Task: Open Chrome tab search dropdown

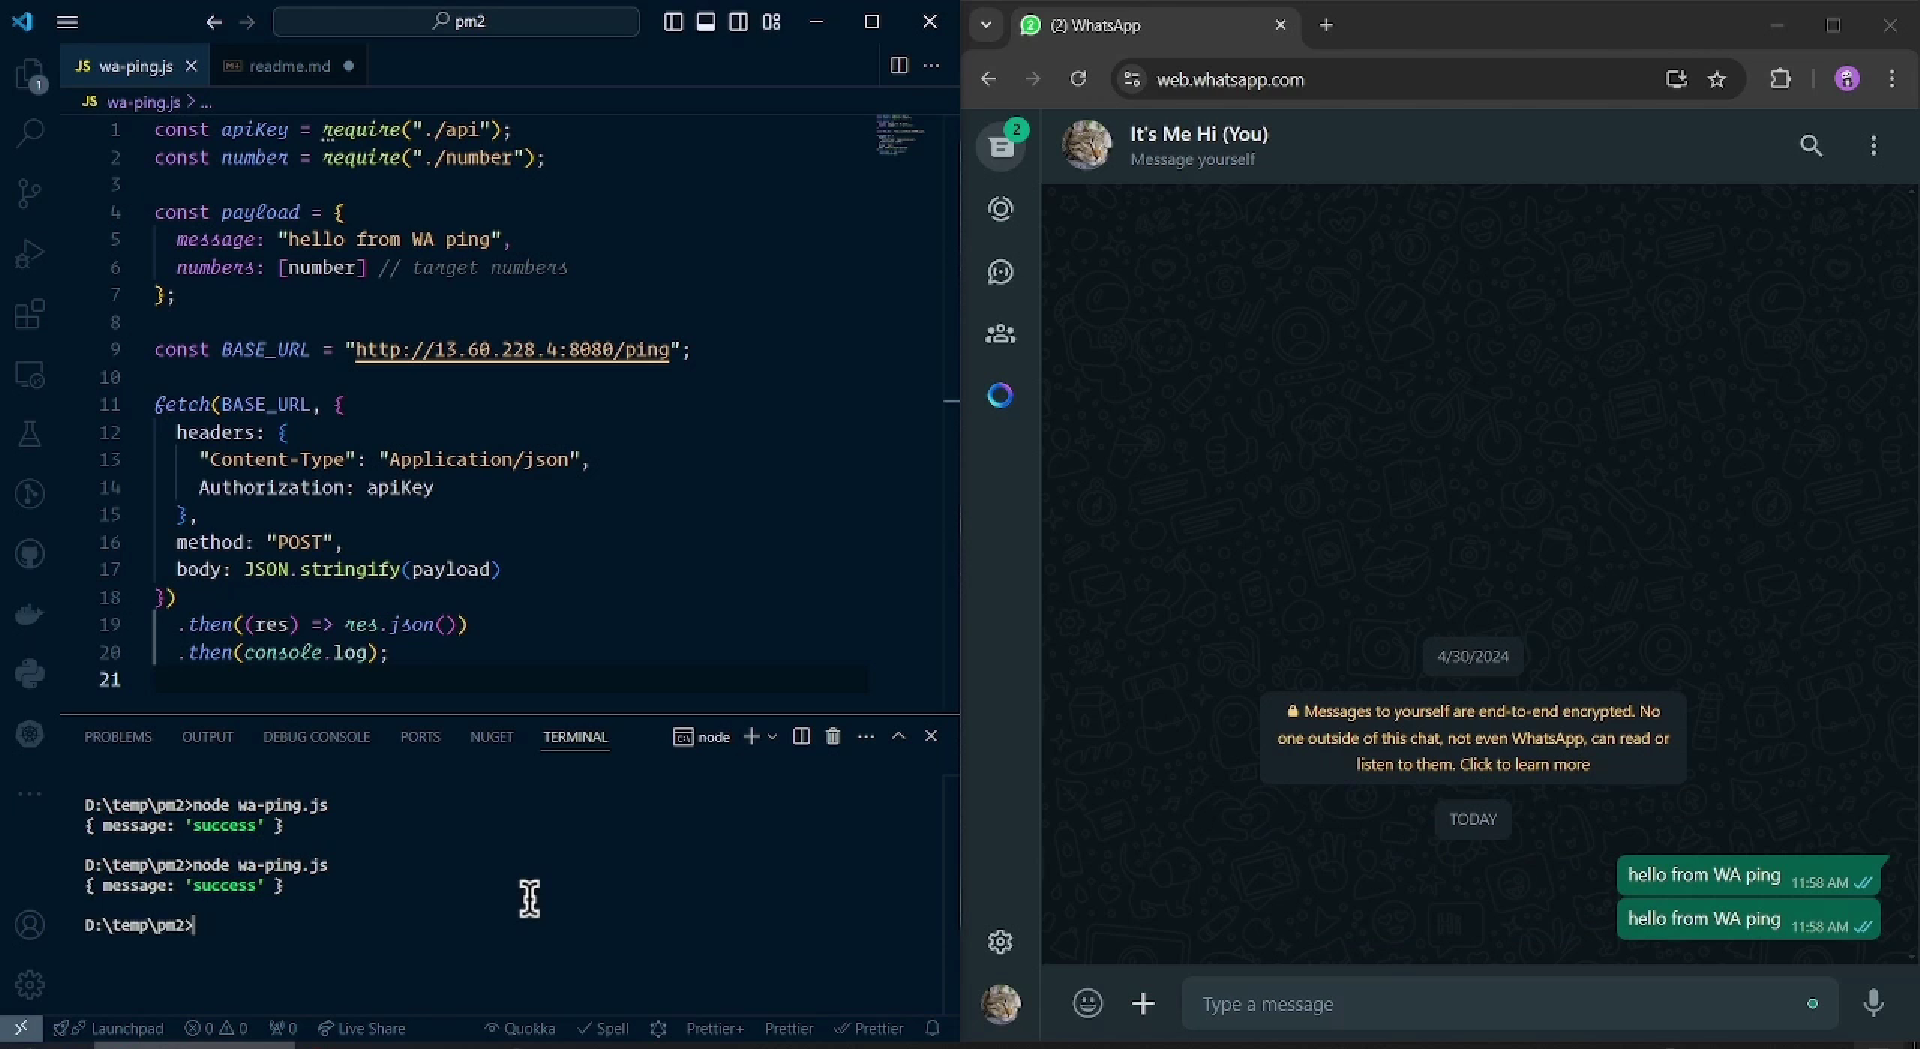Action: pos(986,25)
